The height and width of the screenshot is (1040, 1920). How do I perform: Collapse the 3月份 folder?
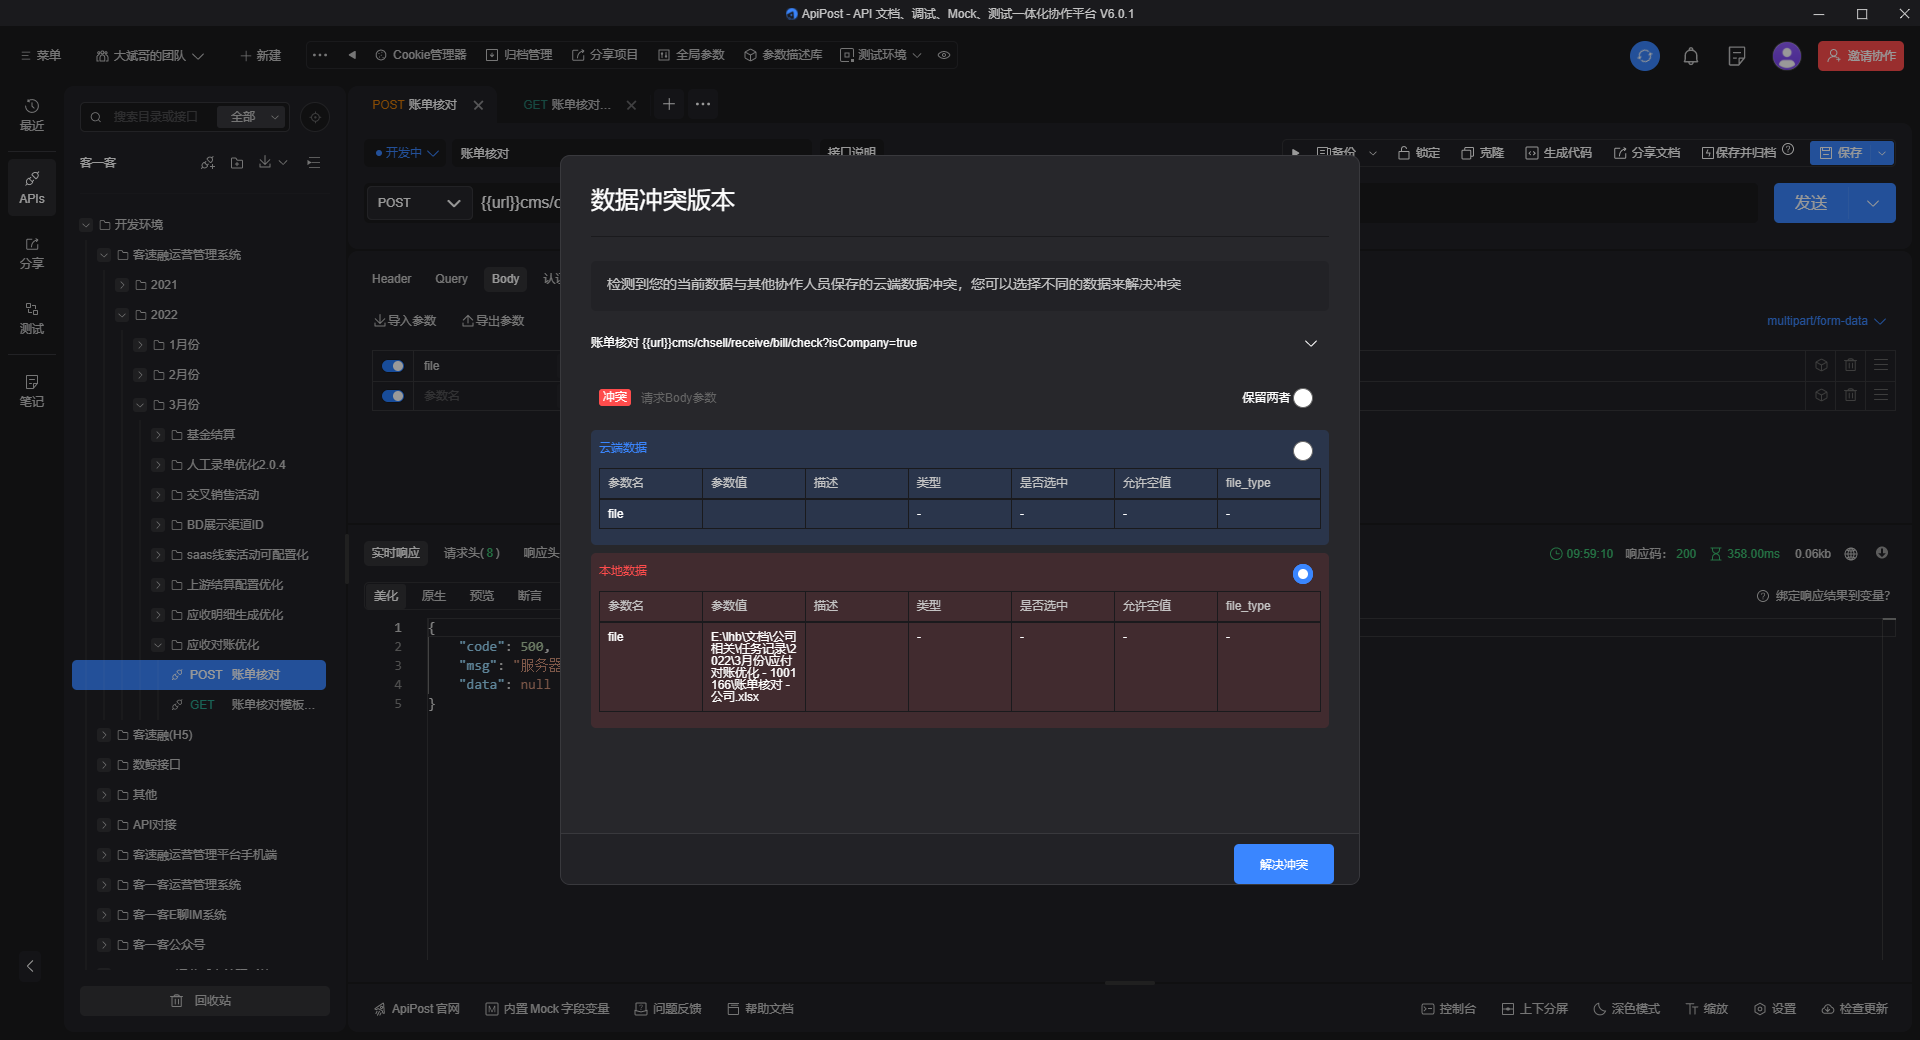pyautogui.click(x=140, y=405)
